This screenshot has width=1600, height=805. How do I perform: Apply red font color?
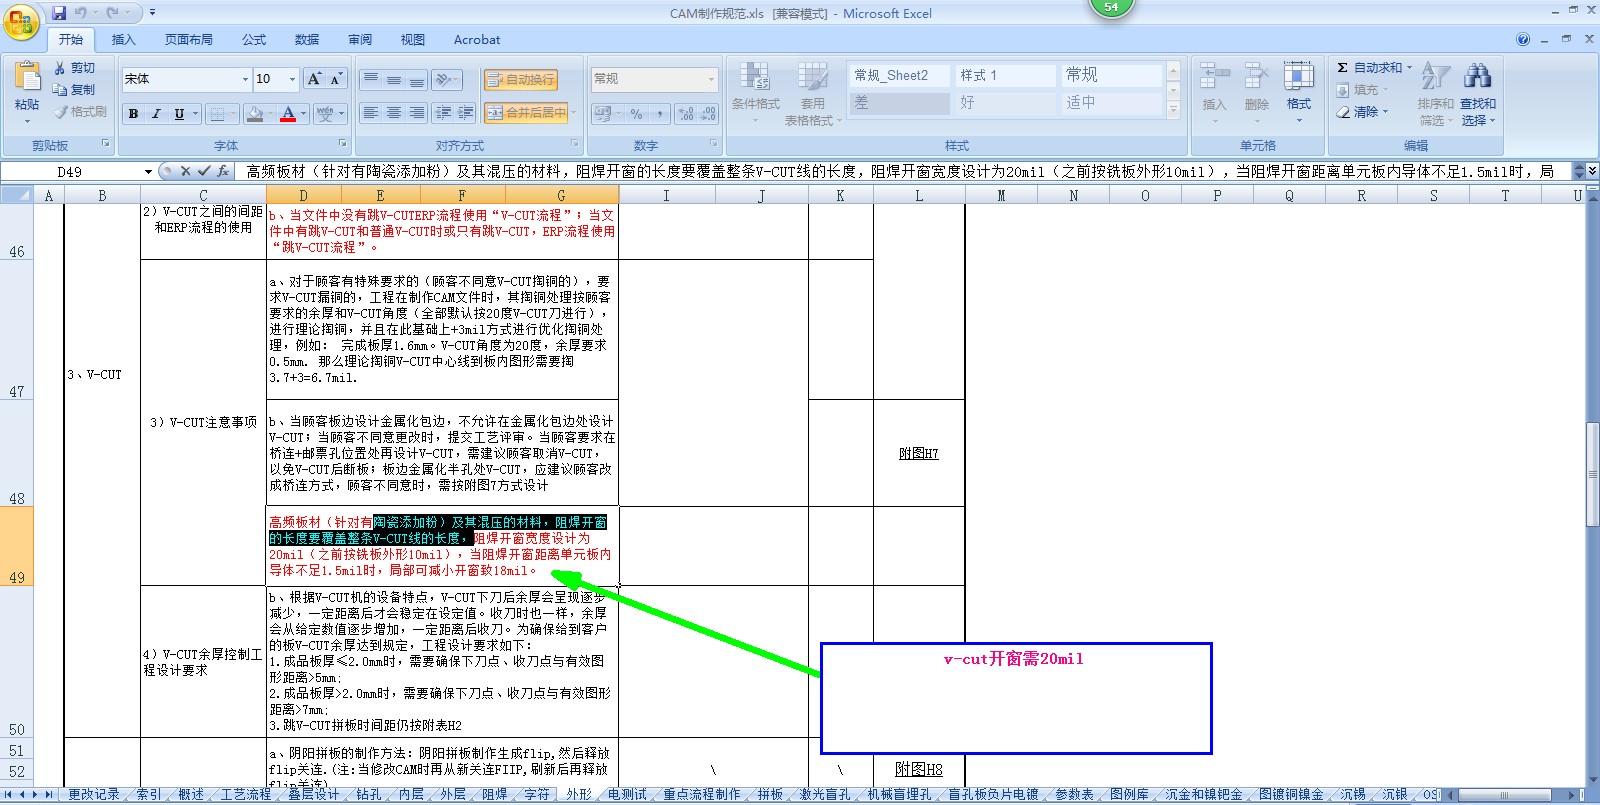pos(288,114)
